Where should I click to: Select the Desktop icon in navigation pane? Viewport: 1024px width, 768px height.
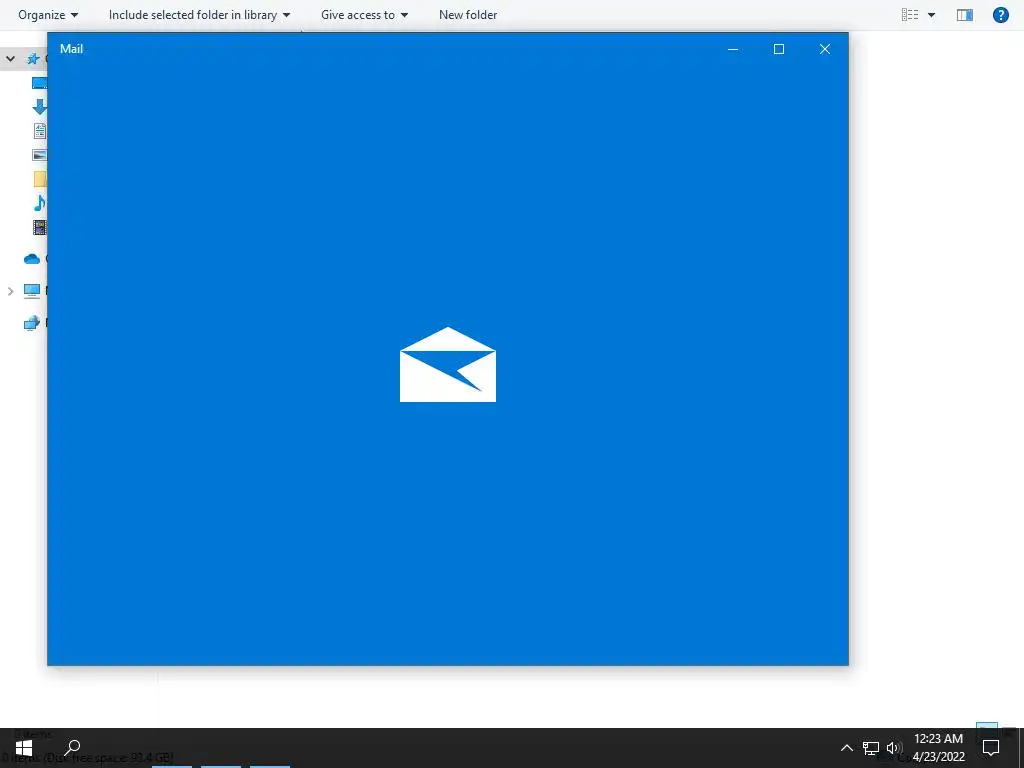click(39, 83)
